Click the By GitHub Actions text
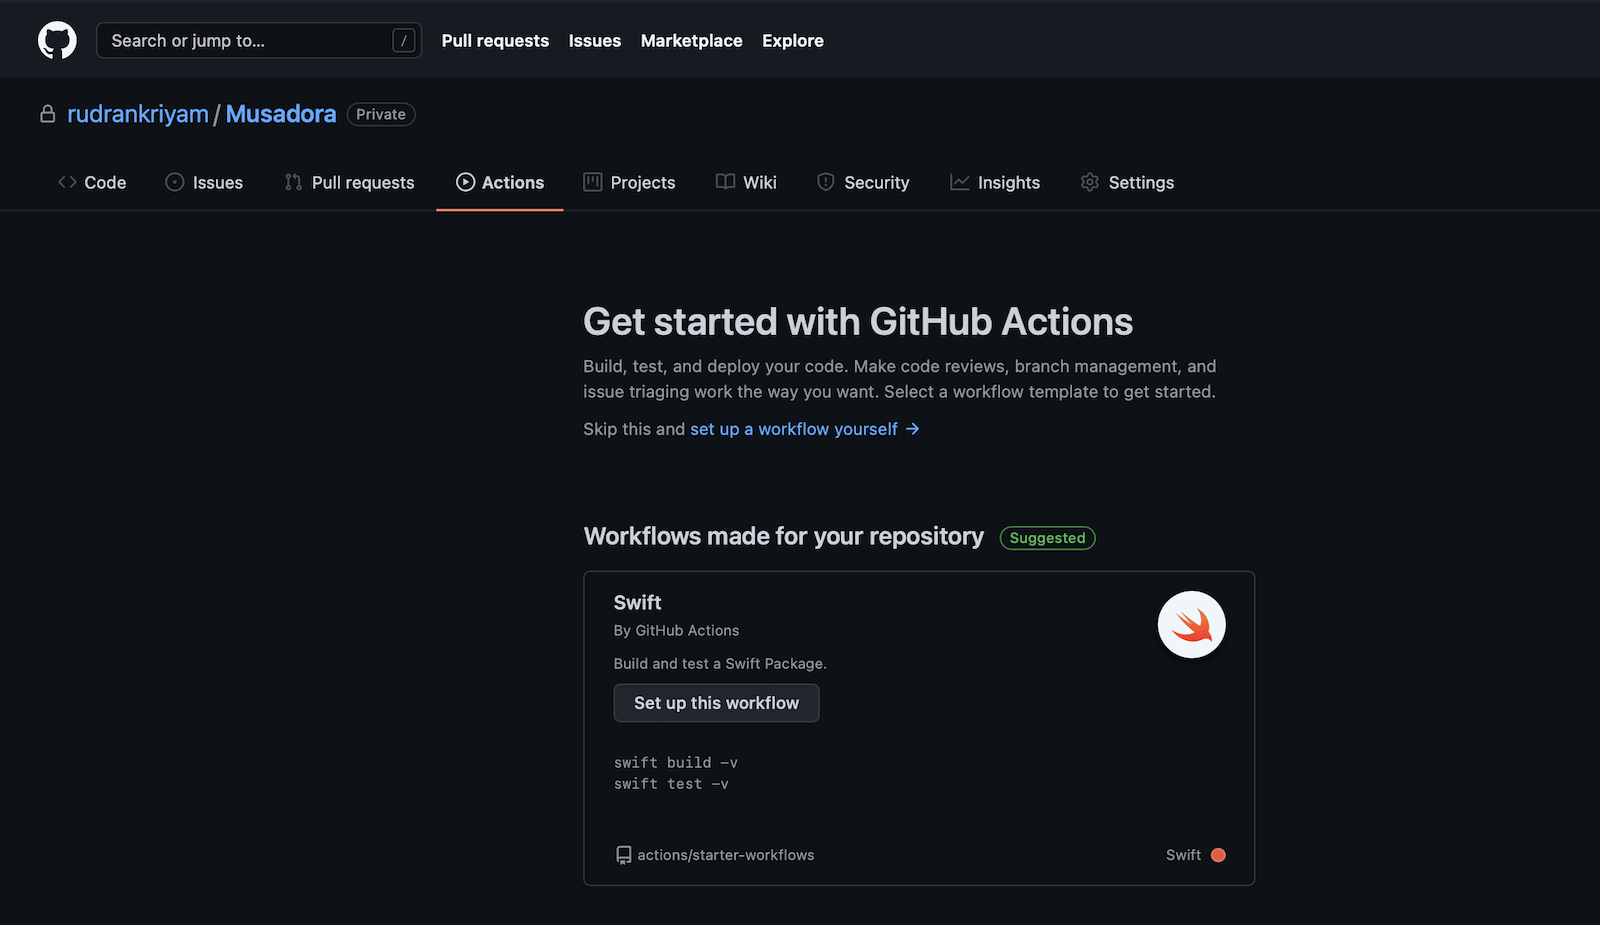This screenshot has width=1600, height=925. [676, 631]
